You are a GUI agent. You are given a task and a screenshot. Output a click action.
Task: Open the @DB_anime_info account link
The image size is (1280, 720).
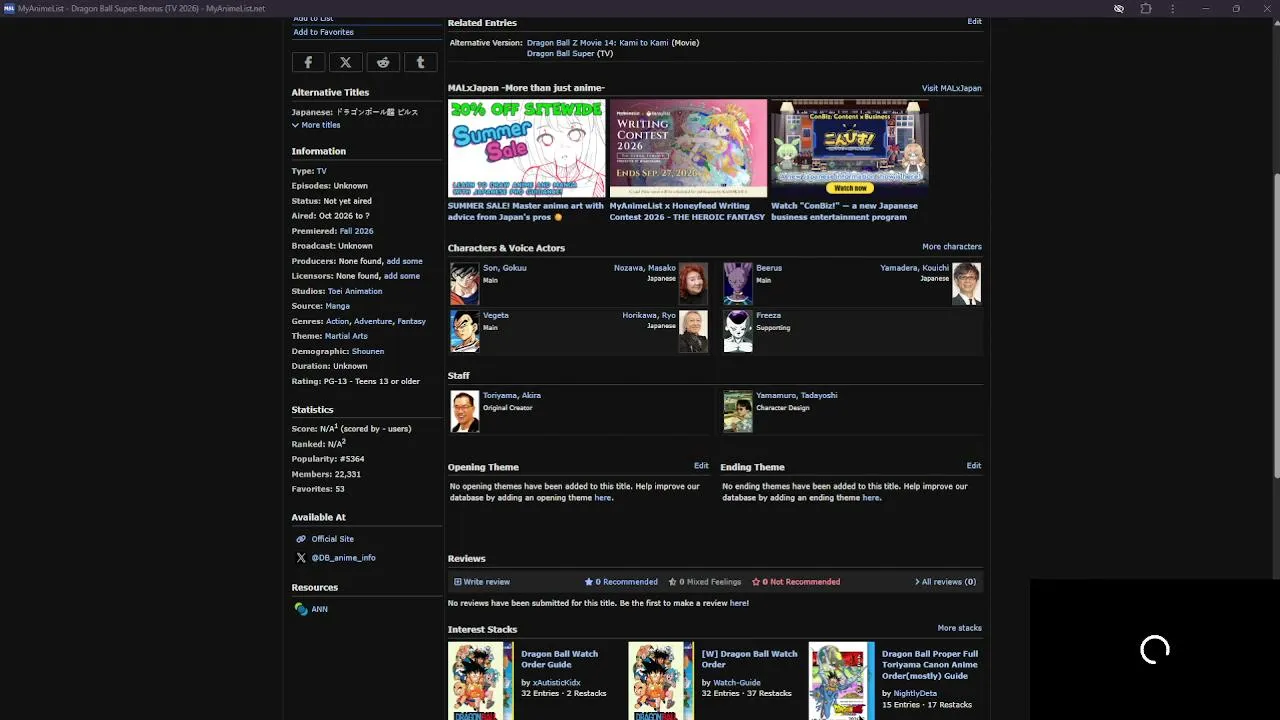pyautogui.click(x=344, y=558)
